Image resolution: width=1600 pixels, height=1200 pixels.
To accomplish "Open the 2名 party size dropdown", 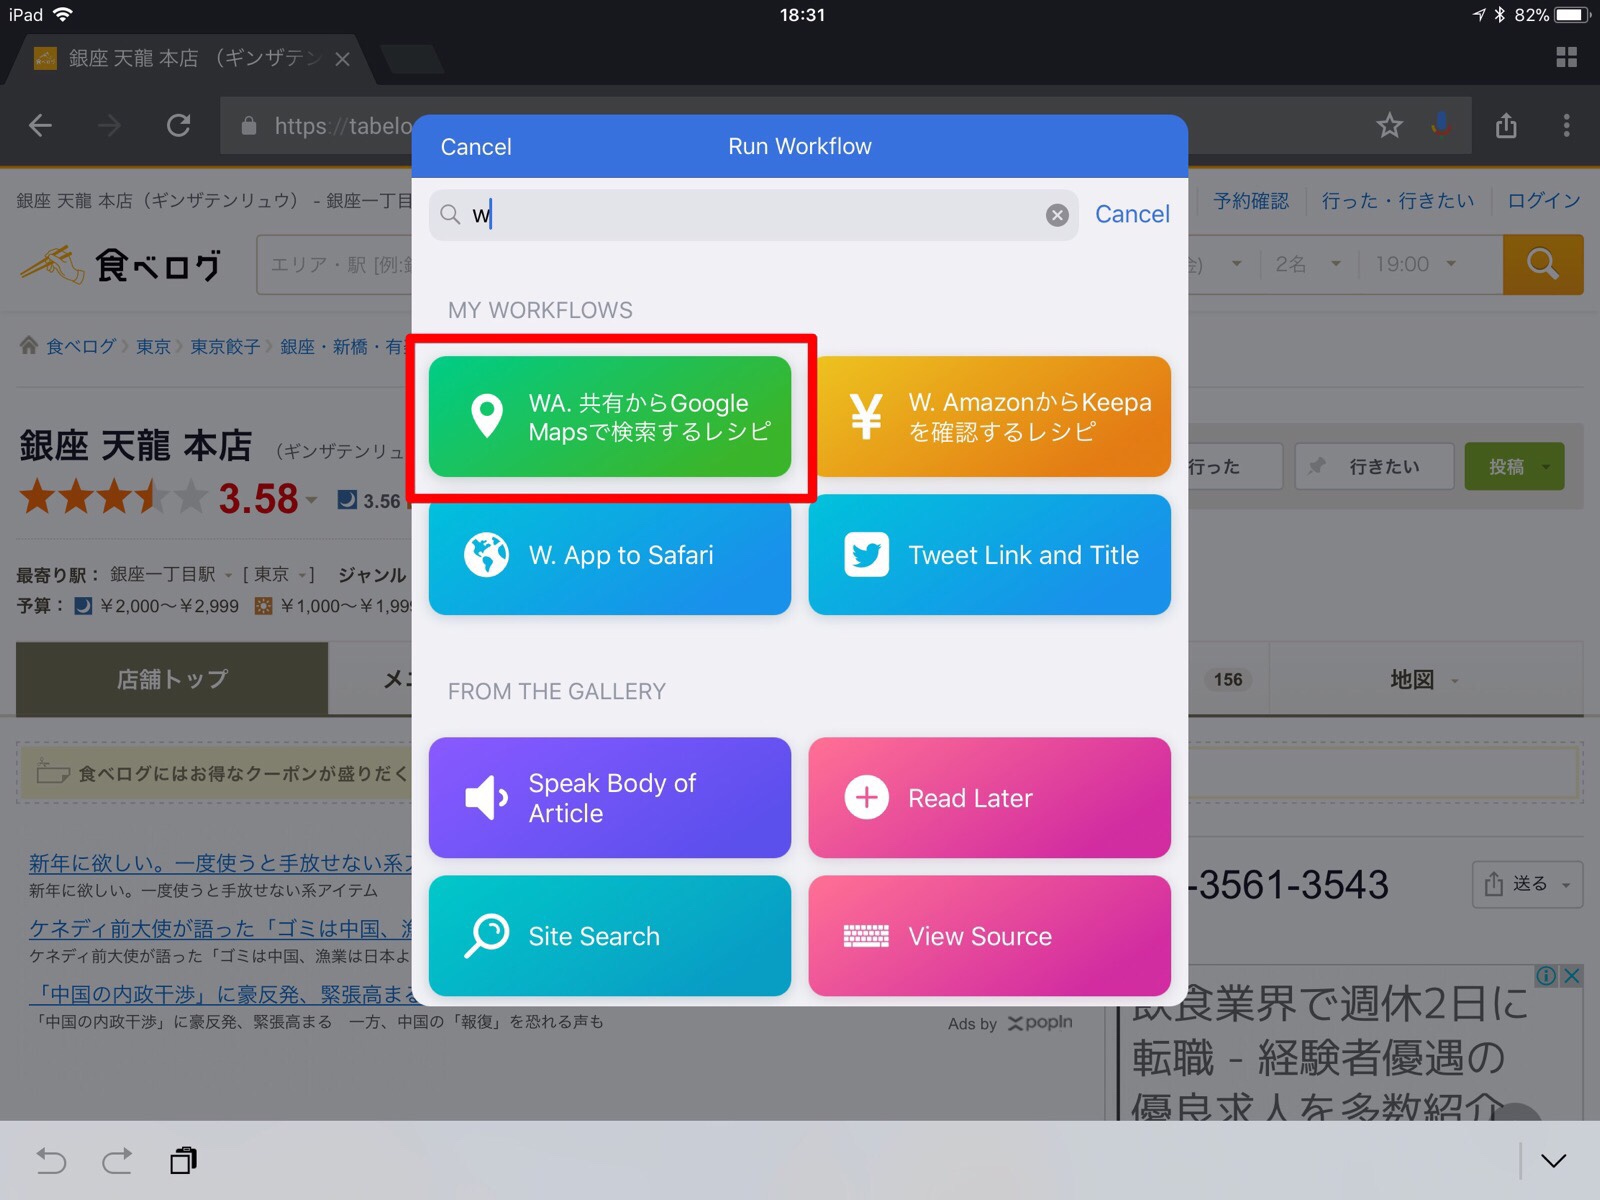I will [1307, 264].
